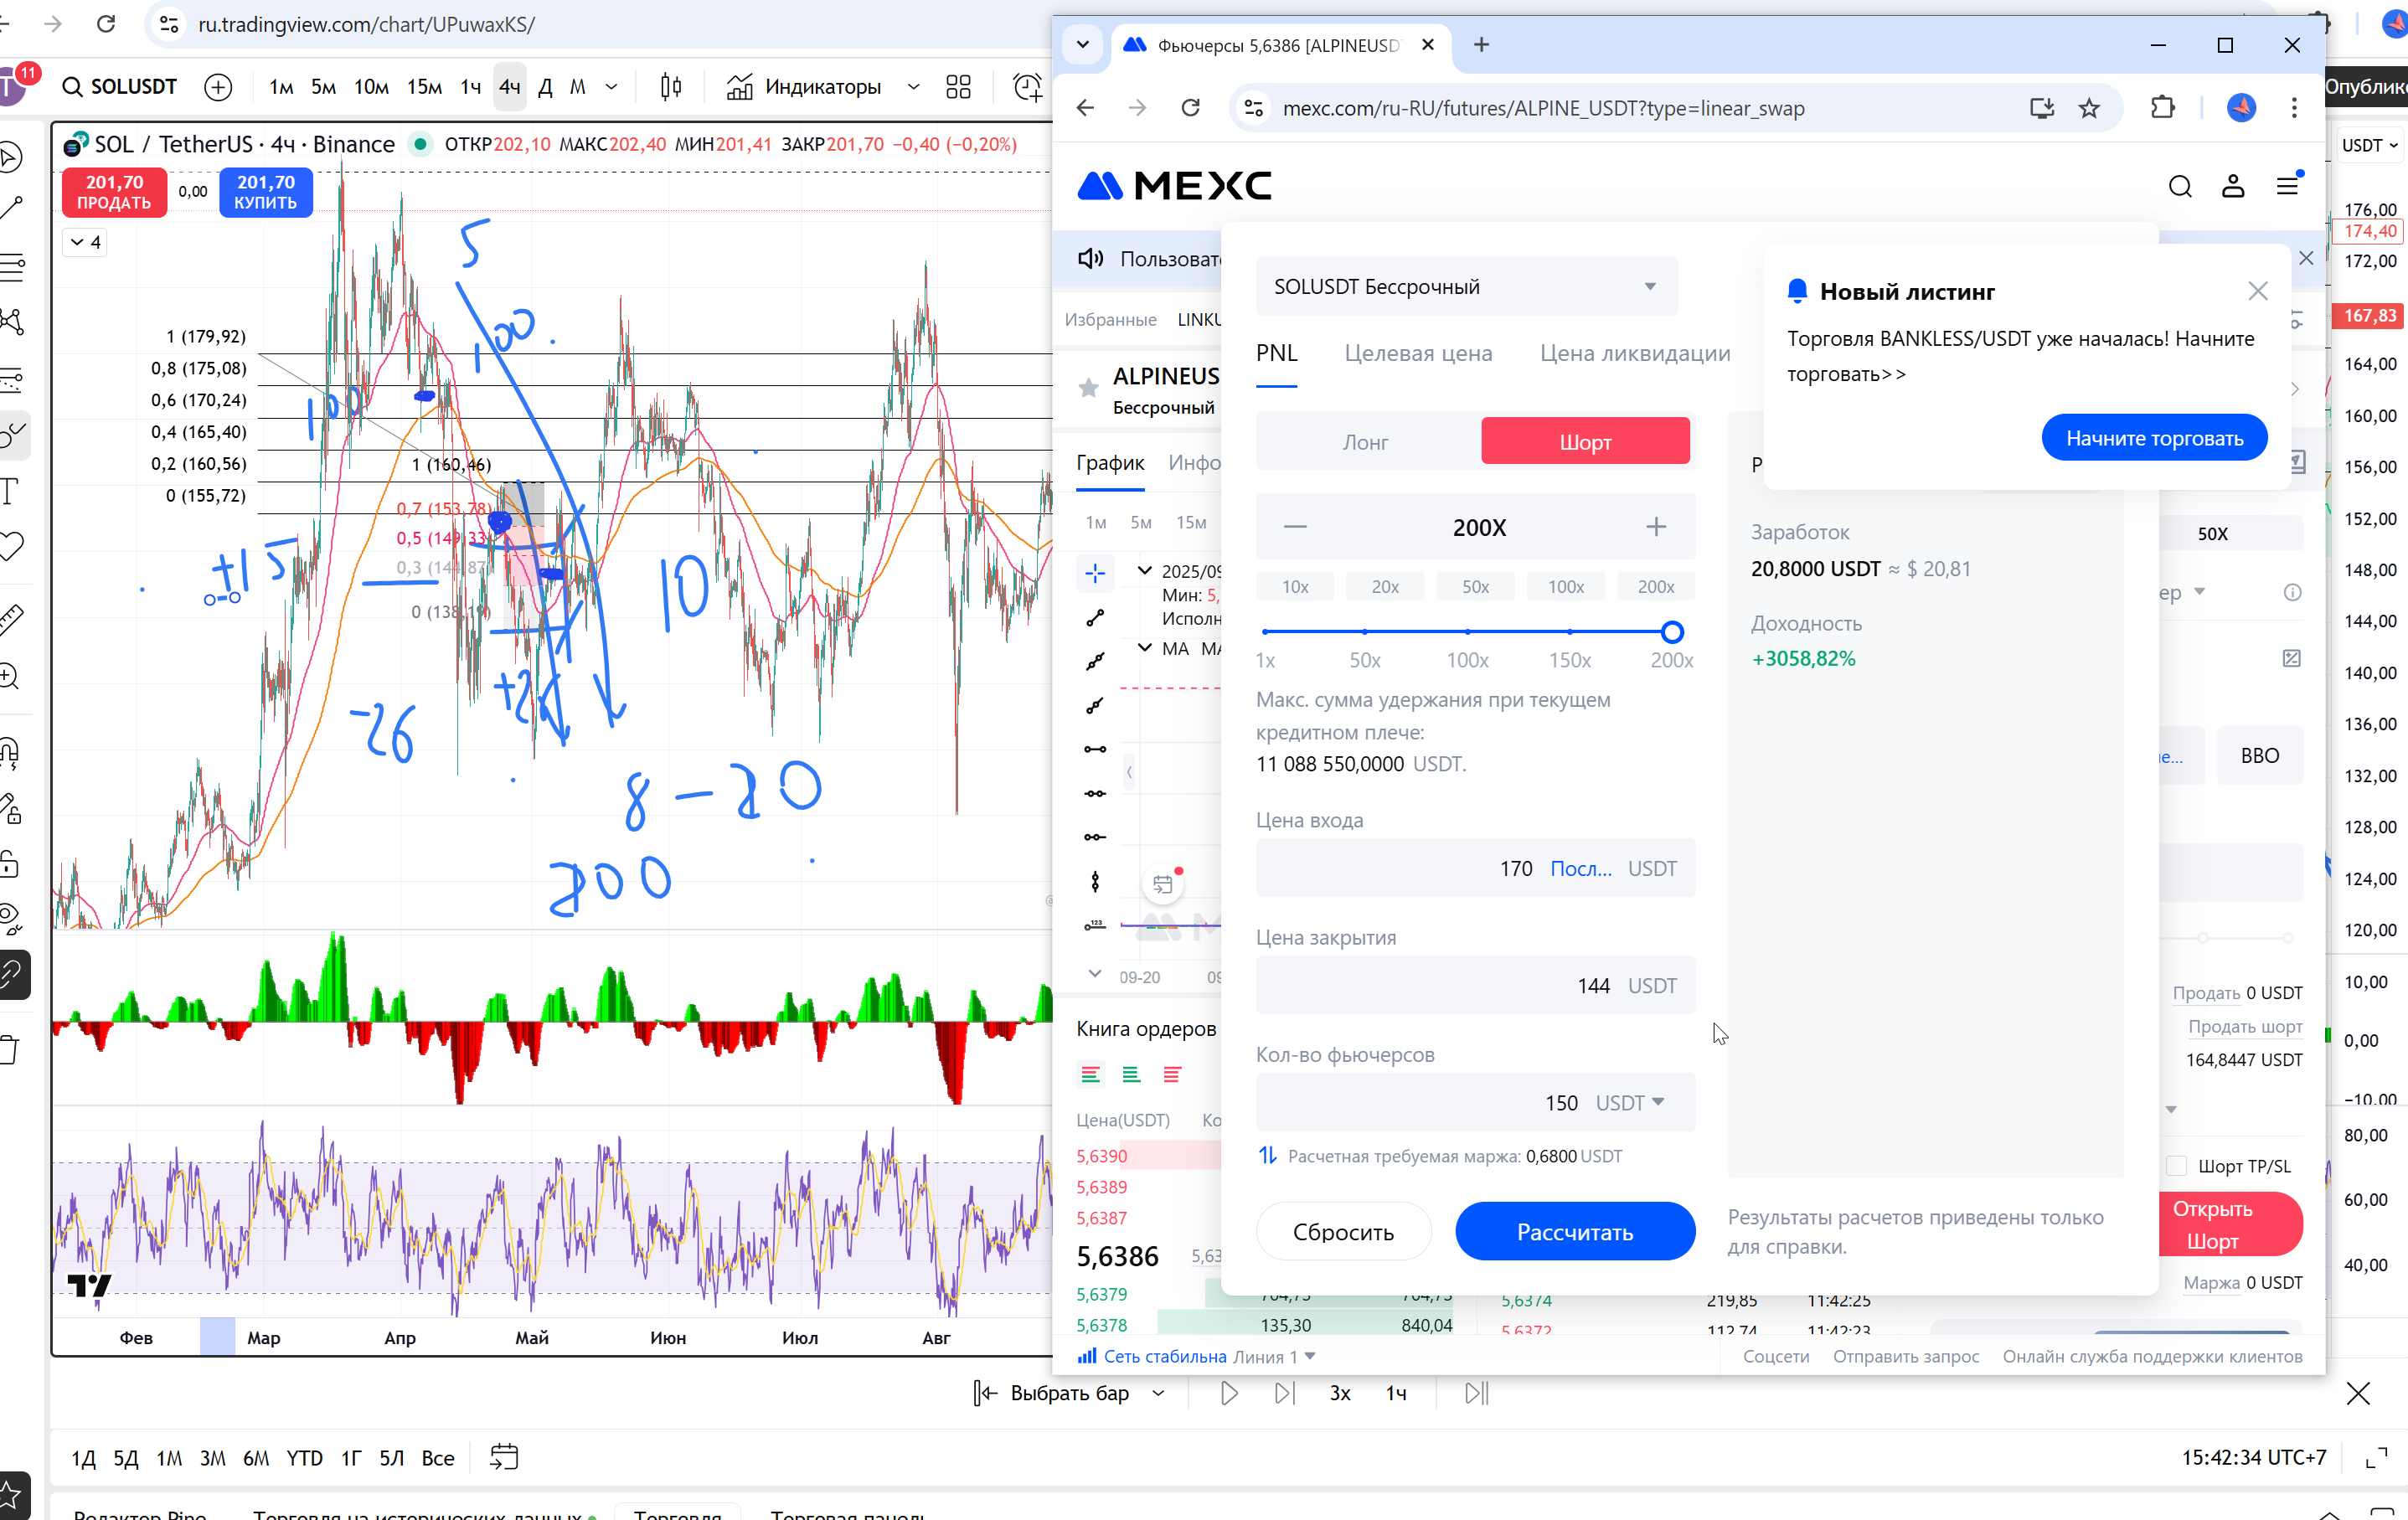Bookmark the MEXC page with the star icon

coord(2089,108)
